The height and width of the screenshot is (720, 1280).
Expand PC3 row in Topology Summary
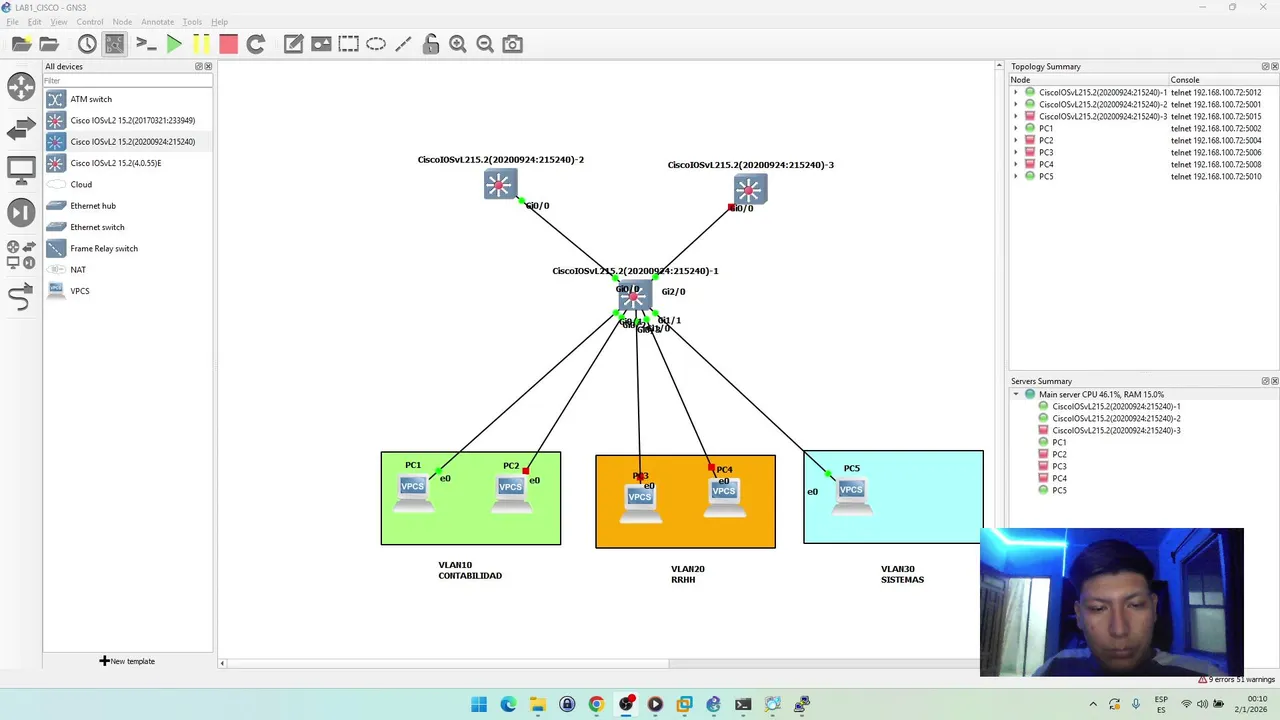pos(1016,152)
